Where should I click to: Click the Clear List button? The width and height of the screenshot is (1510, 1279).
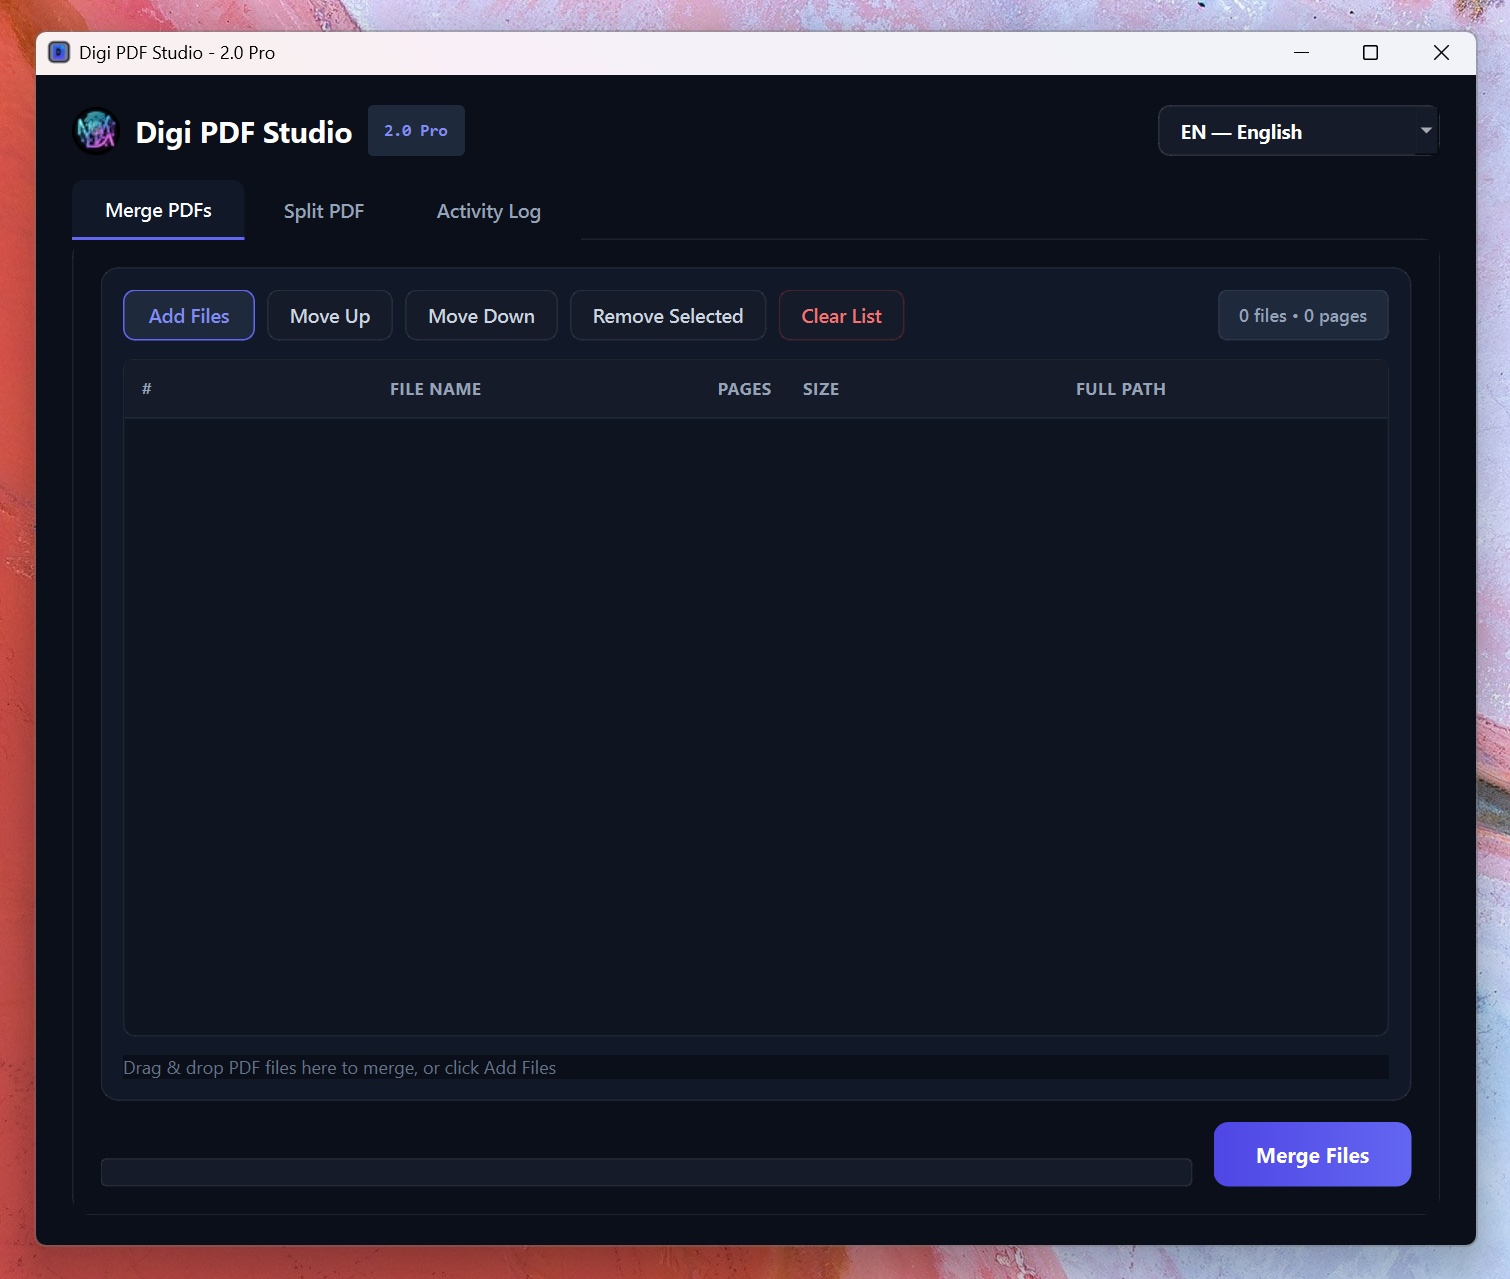click(841, 316)
